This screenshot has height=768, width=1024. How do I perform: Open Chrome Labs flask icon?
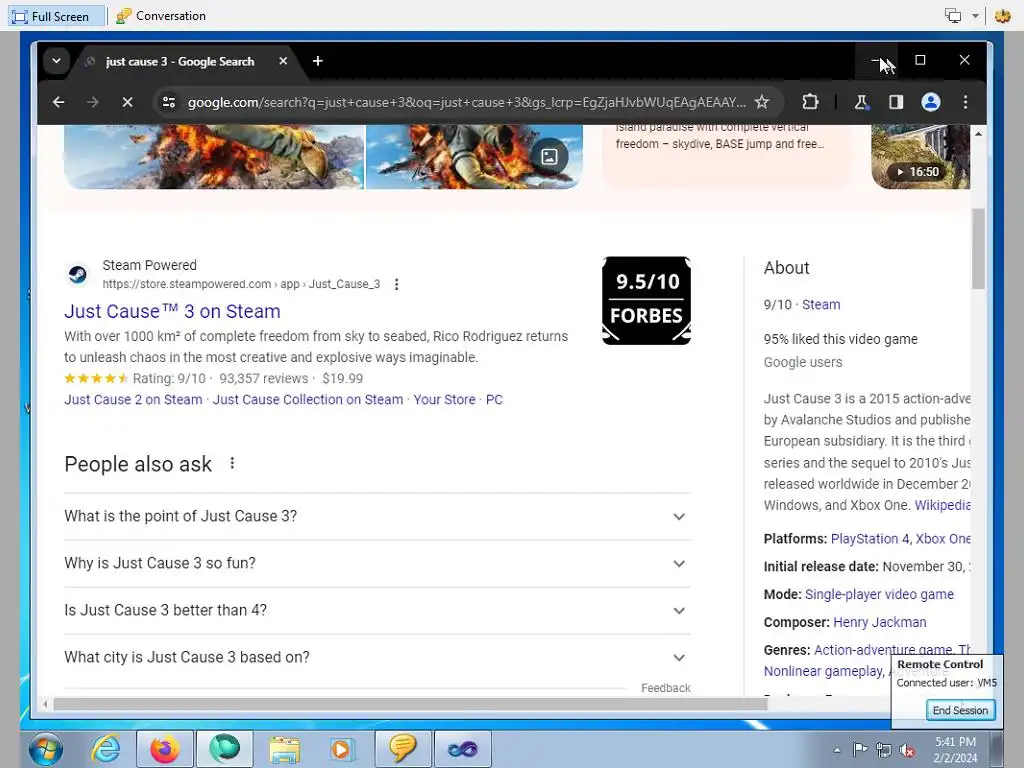[861, 102]
